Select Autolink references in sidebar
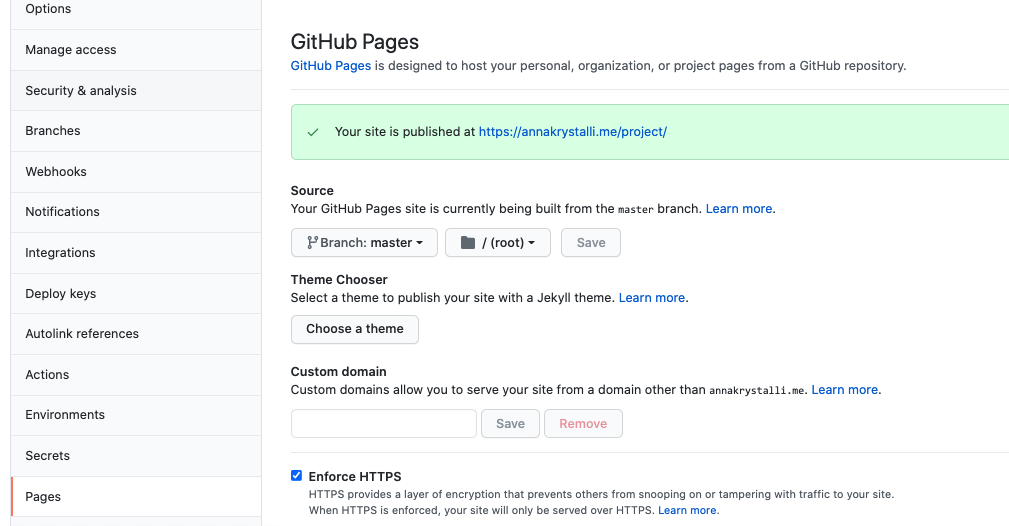 (x=136, y=333)
